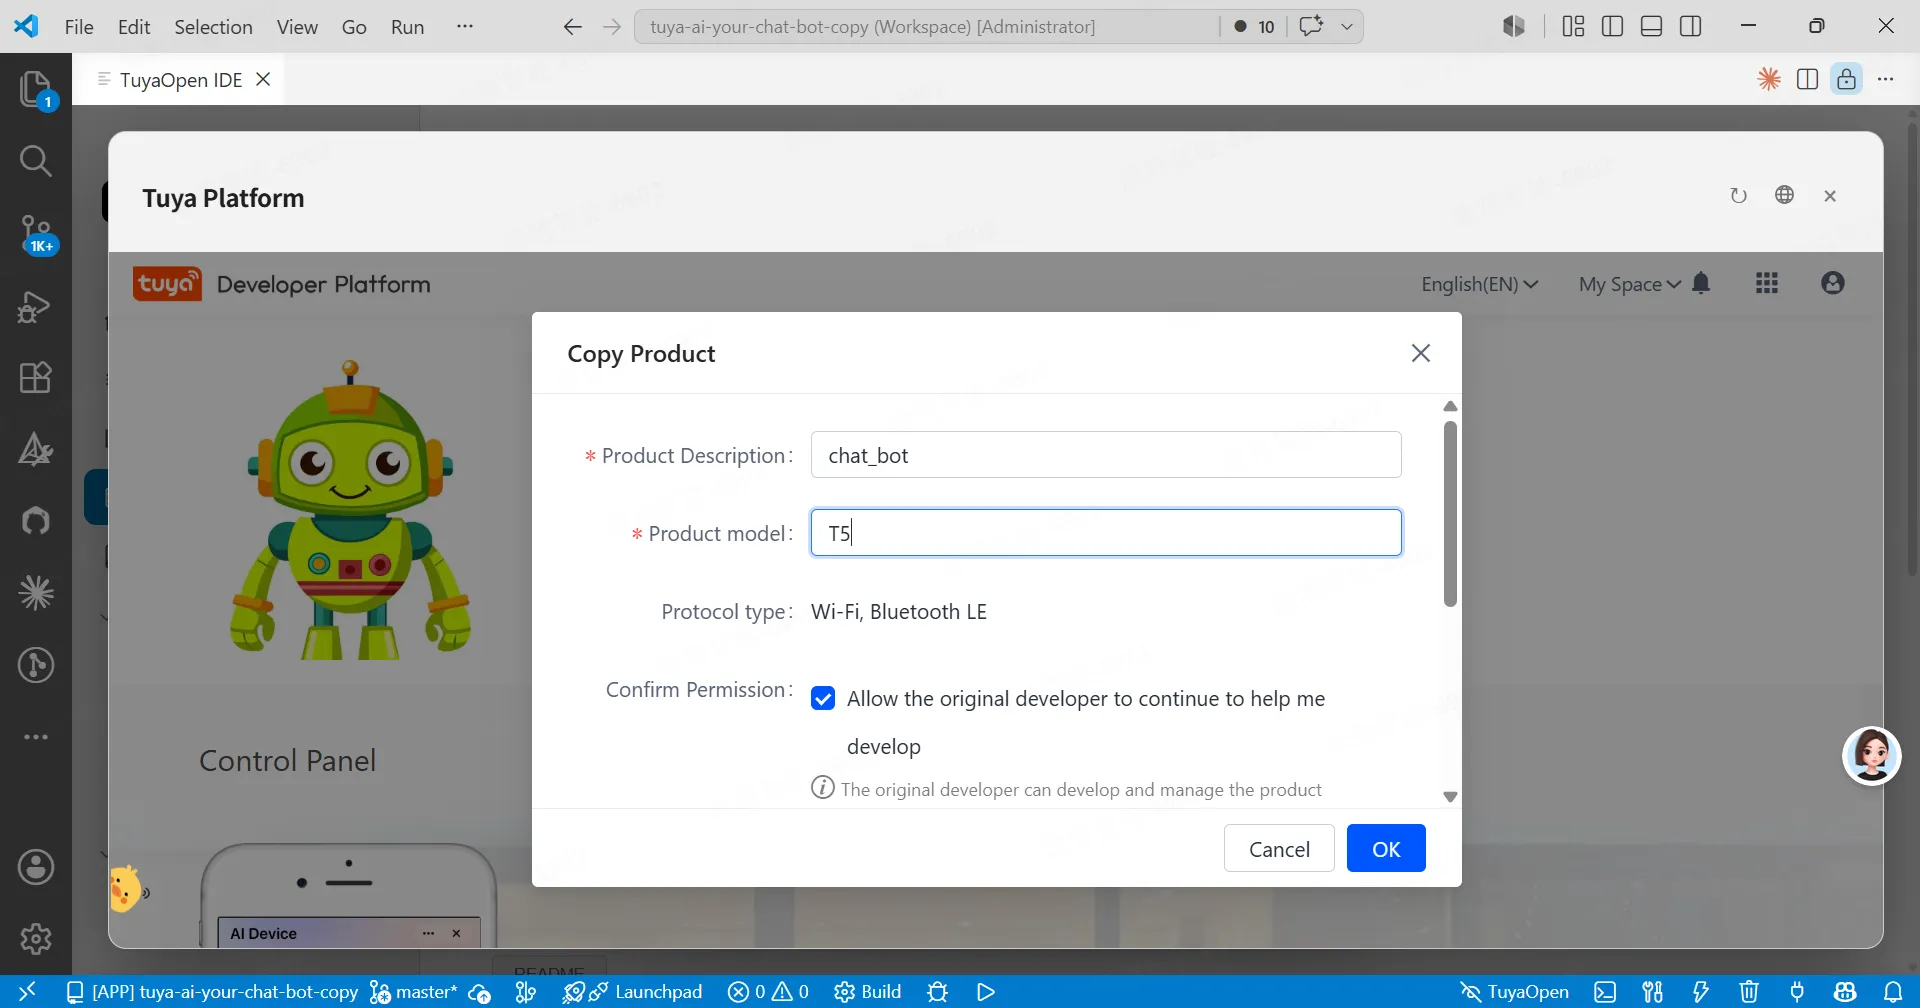Screen dimensions: 1920x1008
Task: Click TuyaOpen in the status bar
Action: 1514,992
